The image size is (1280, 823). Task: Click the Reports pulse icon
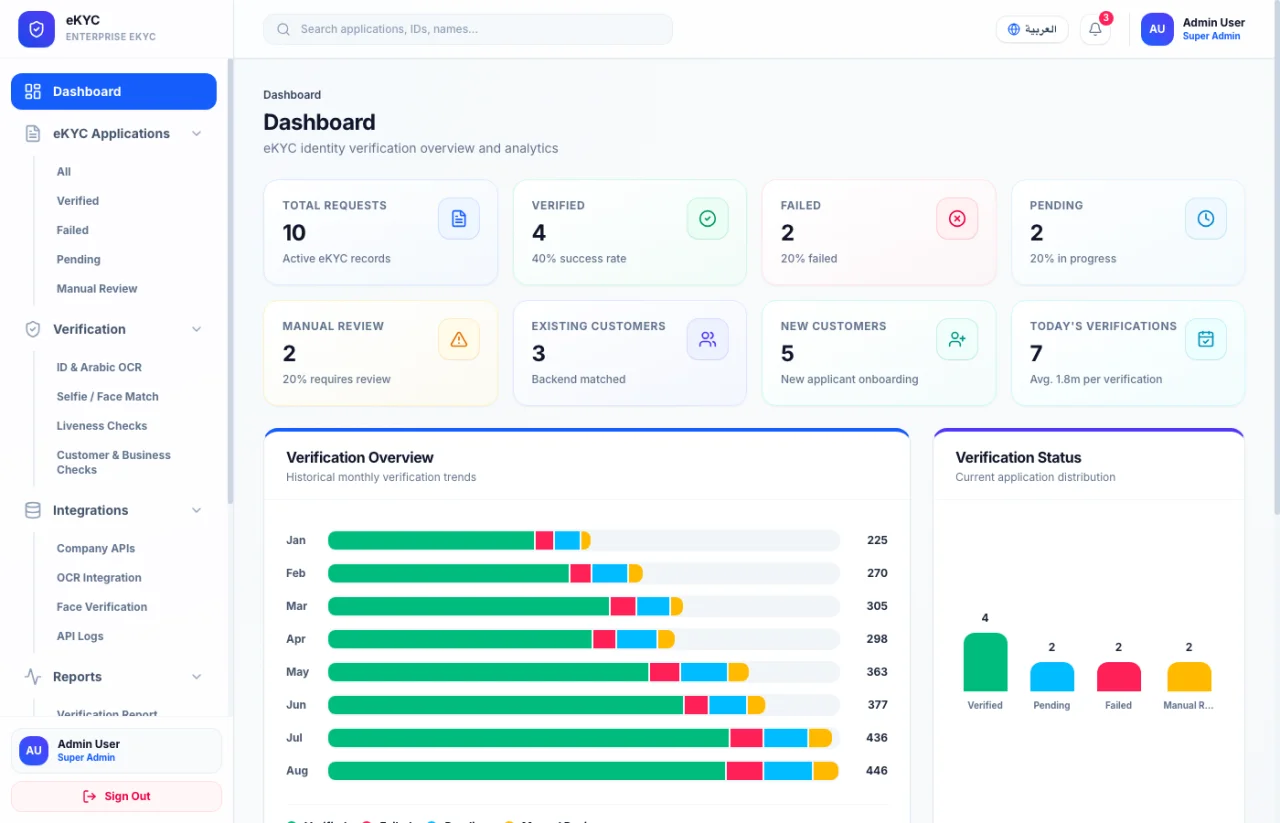click(x=33, y=677)
